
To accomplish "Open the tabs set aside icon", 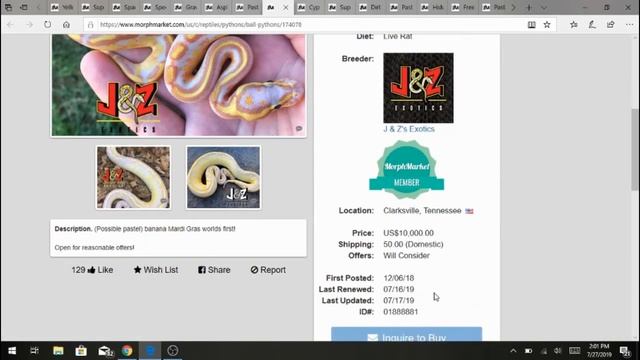I will (x=8, y=7).
